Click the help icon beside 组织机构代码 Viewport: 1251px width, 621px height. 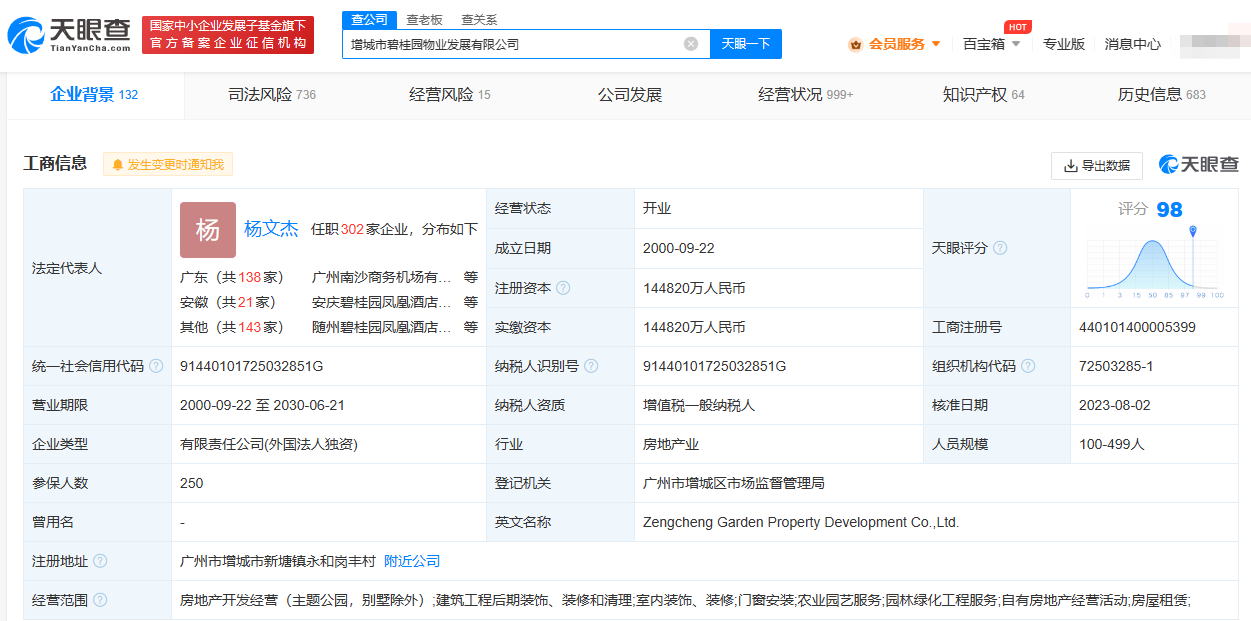1029,366
